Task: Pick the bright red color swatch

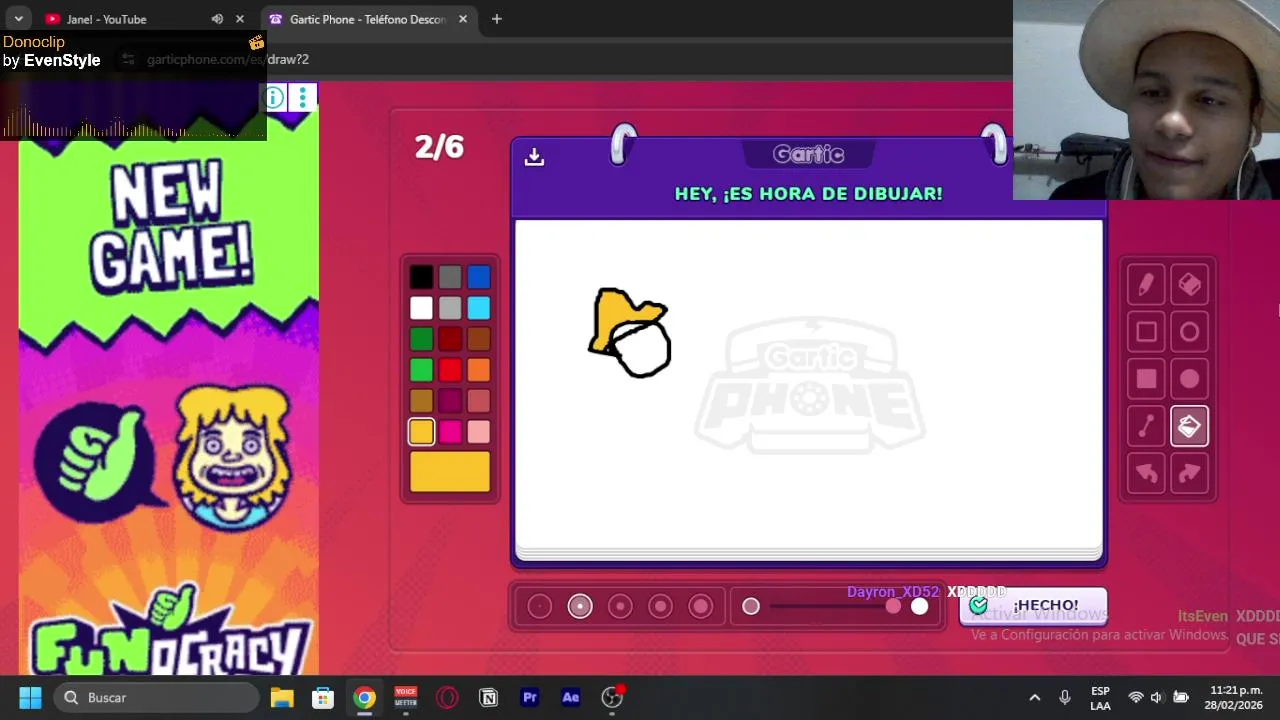Action: point(450,370)
